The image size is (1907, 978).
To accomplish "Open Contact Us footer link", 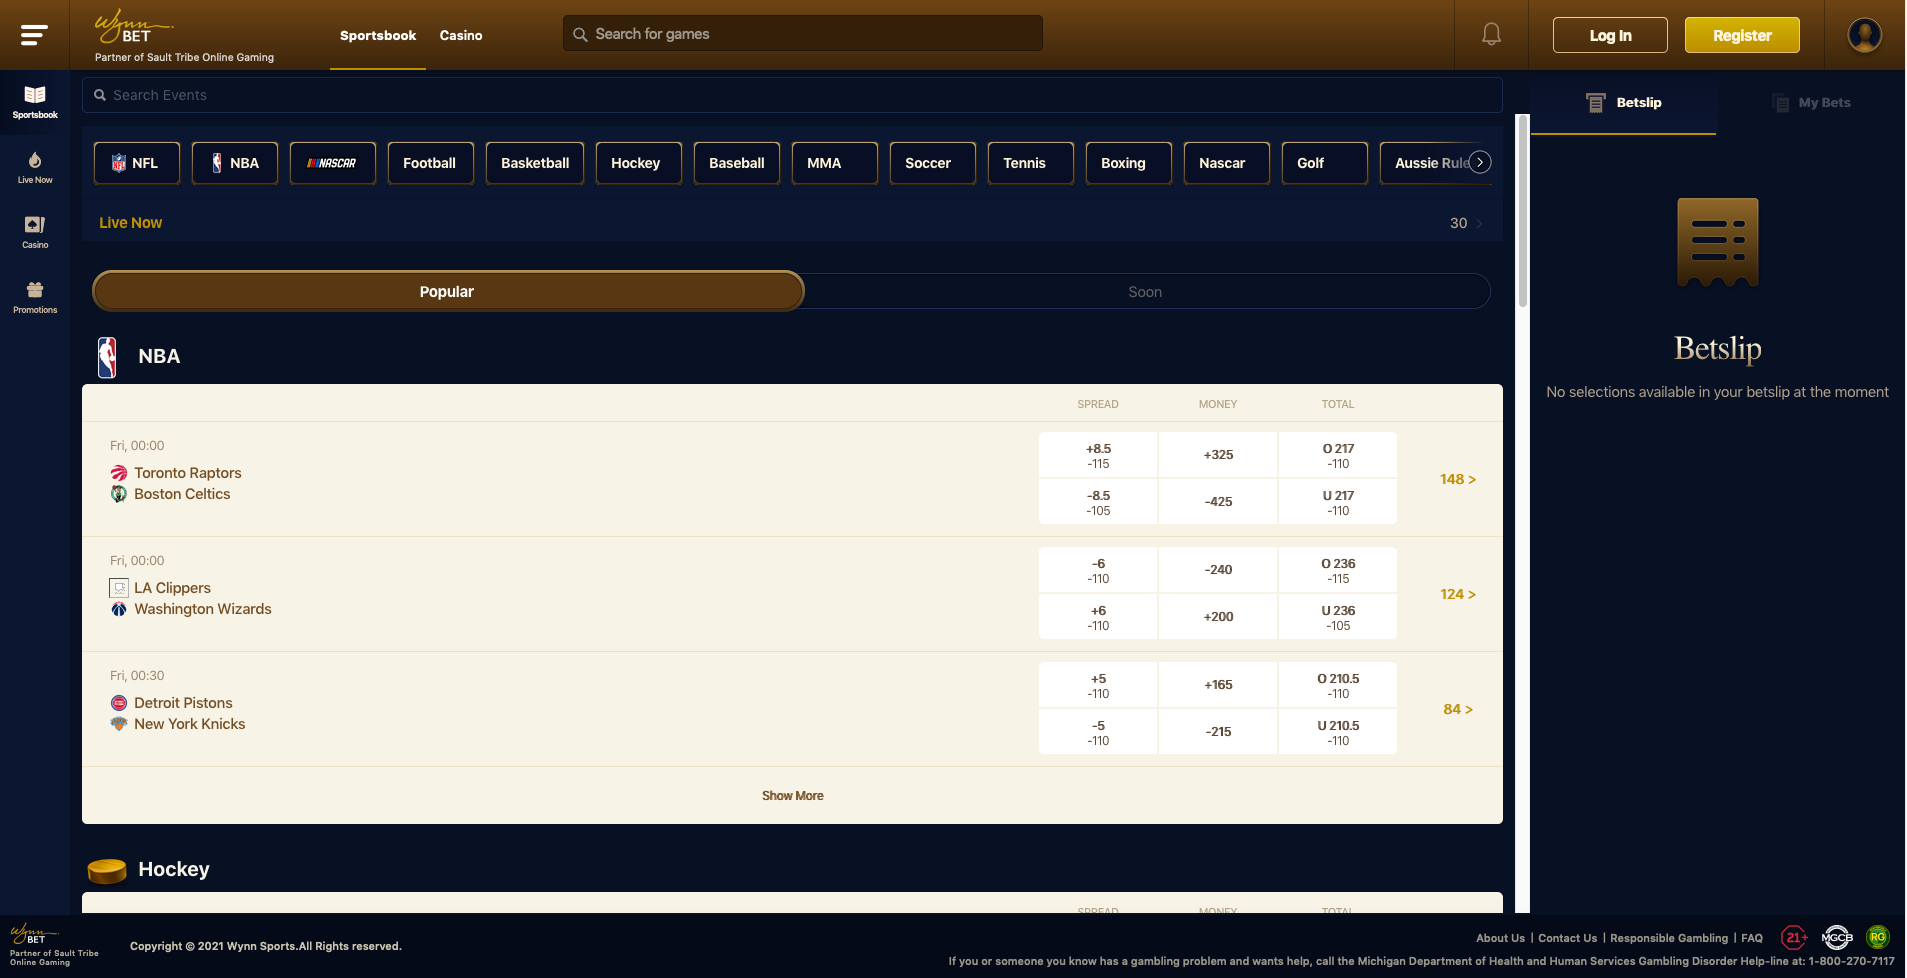I will (1567, 938).
